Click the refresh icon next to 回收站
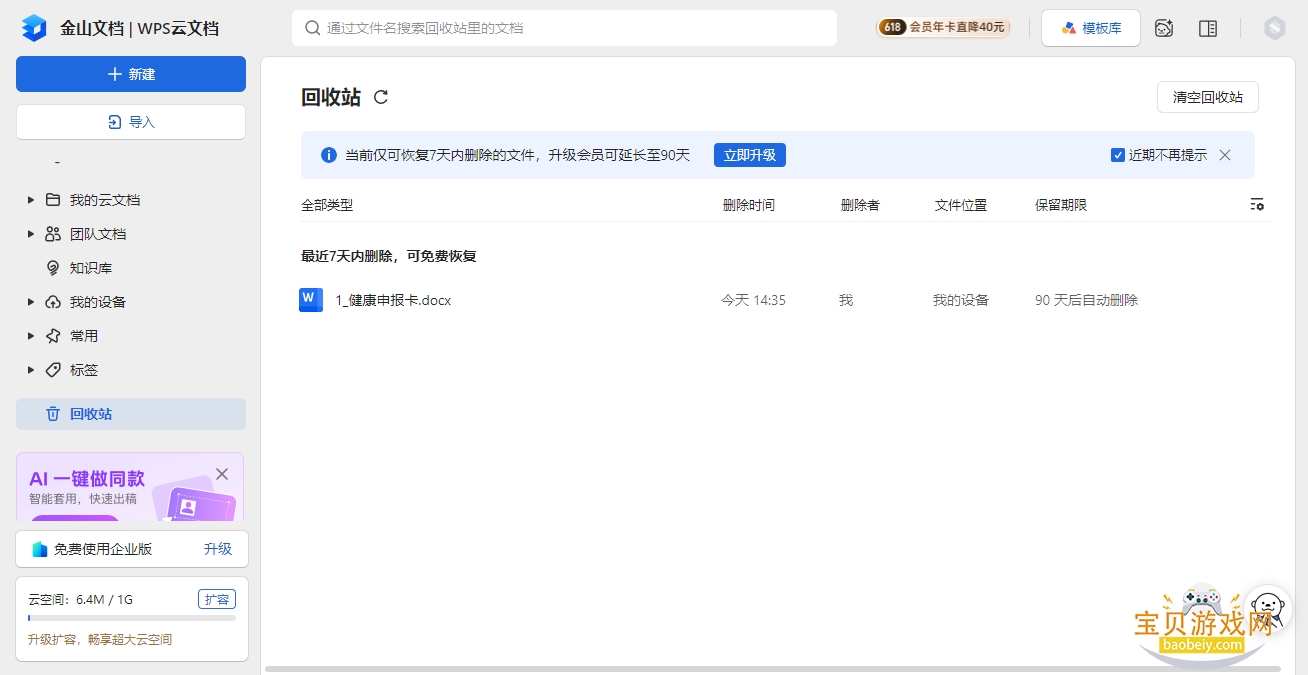The width and height of the screenshot is (1308, 675). tap(381, 97)
